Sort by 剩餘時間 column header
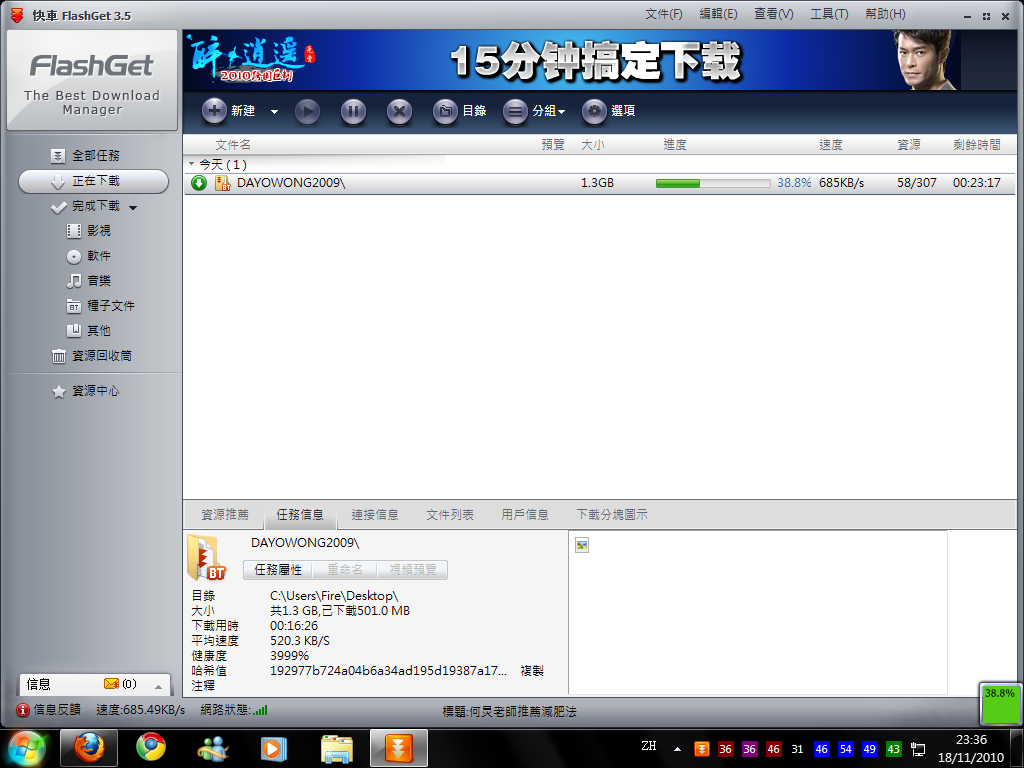Image resolution: width=1024 pixels, height=768 pixels. point(976,145)
